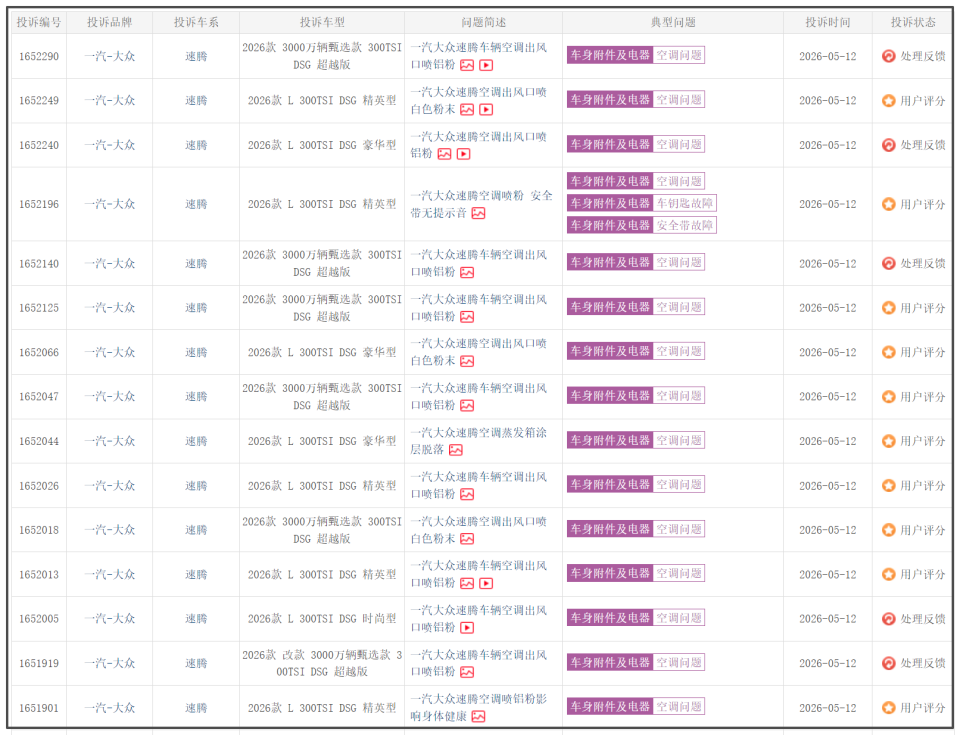
Task: Open description 一汽大众速腾空调喷铝粉影响身体健康
Action: tap(478, 707)
